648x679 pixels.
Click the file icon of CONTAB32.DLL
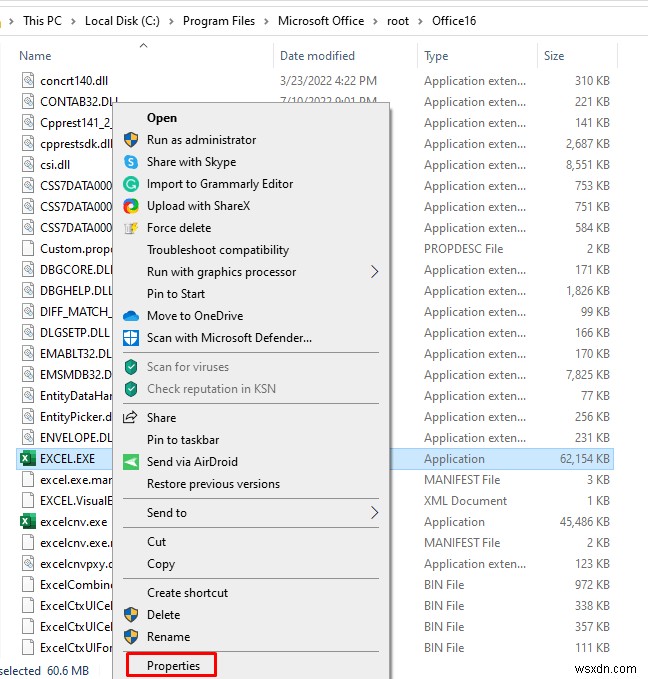28,101
